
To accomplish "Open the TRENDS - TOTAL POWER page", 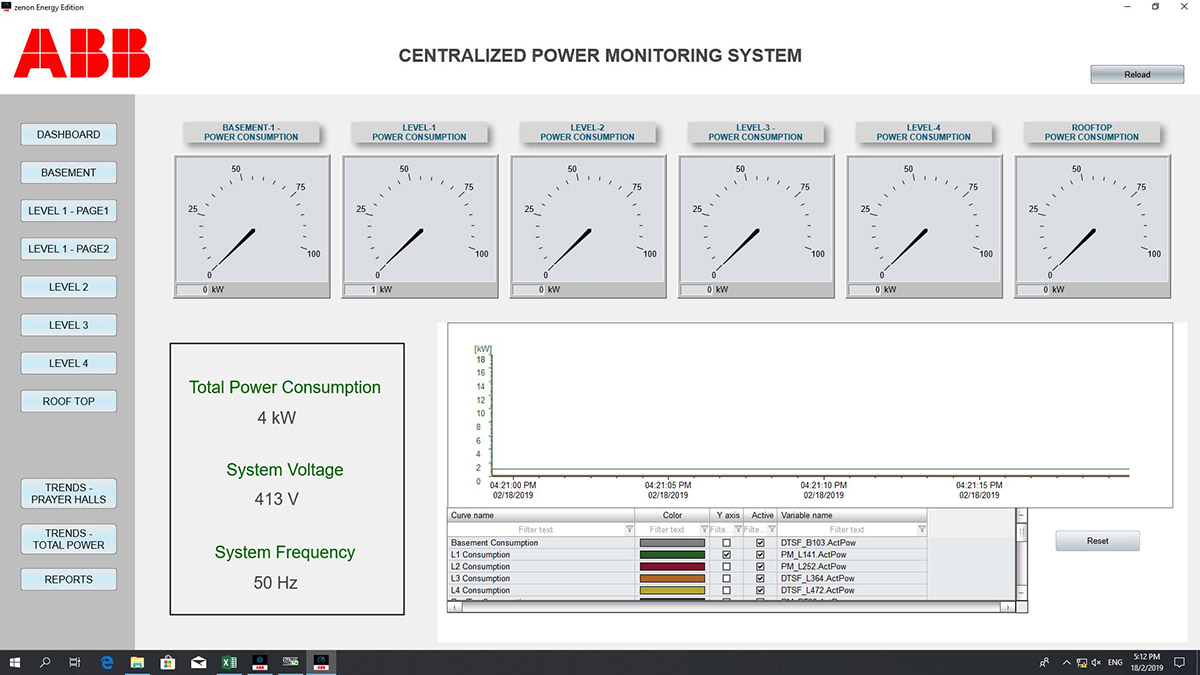I will click(x=68, y=539).
